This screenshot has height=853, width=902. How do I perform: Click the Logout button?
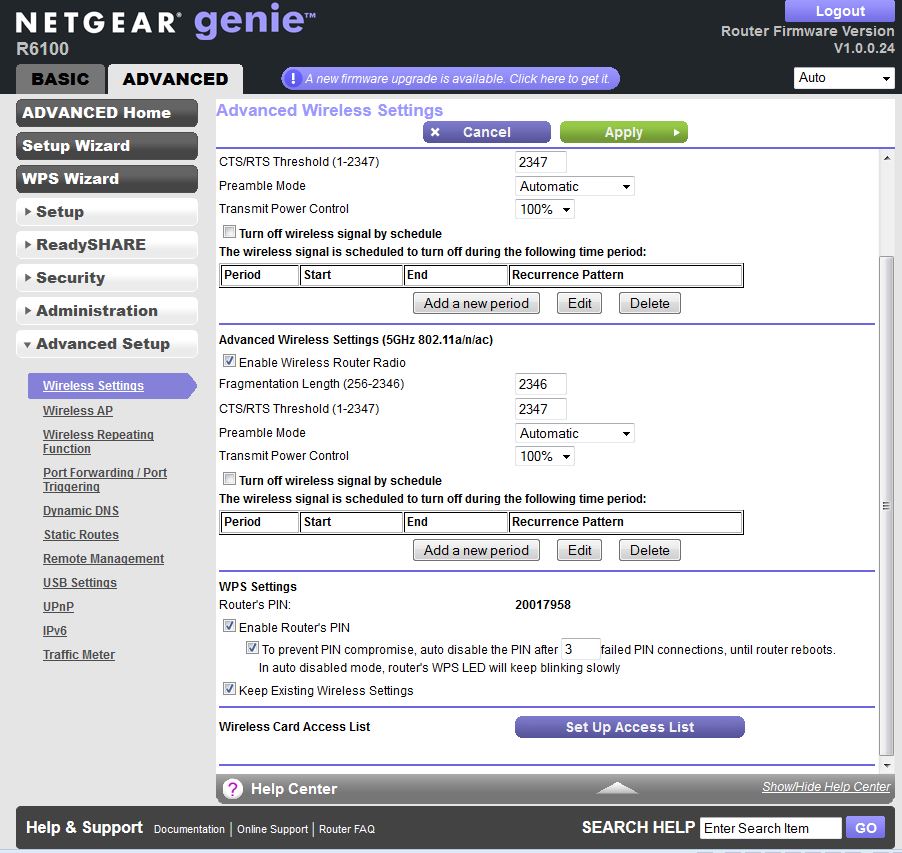pyautogui.click(x=839, y=11)
